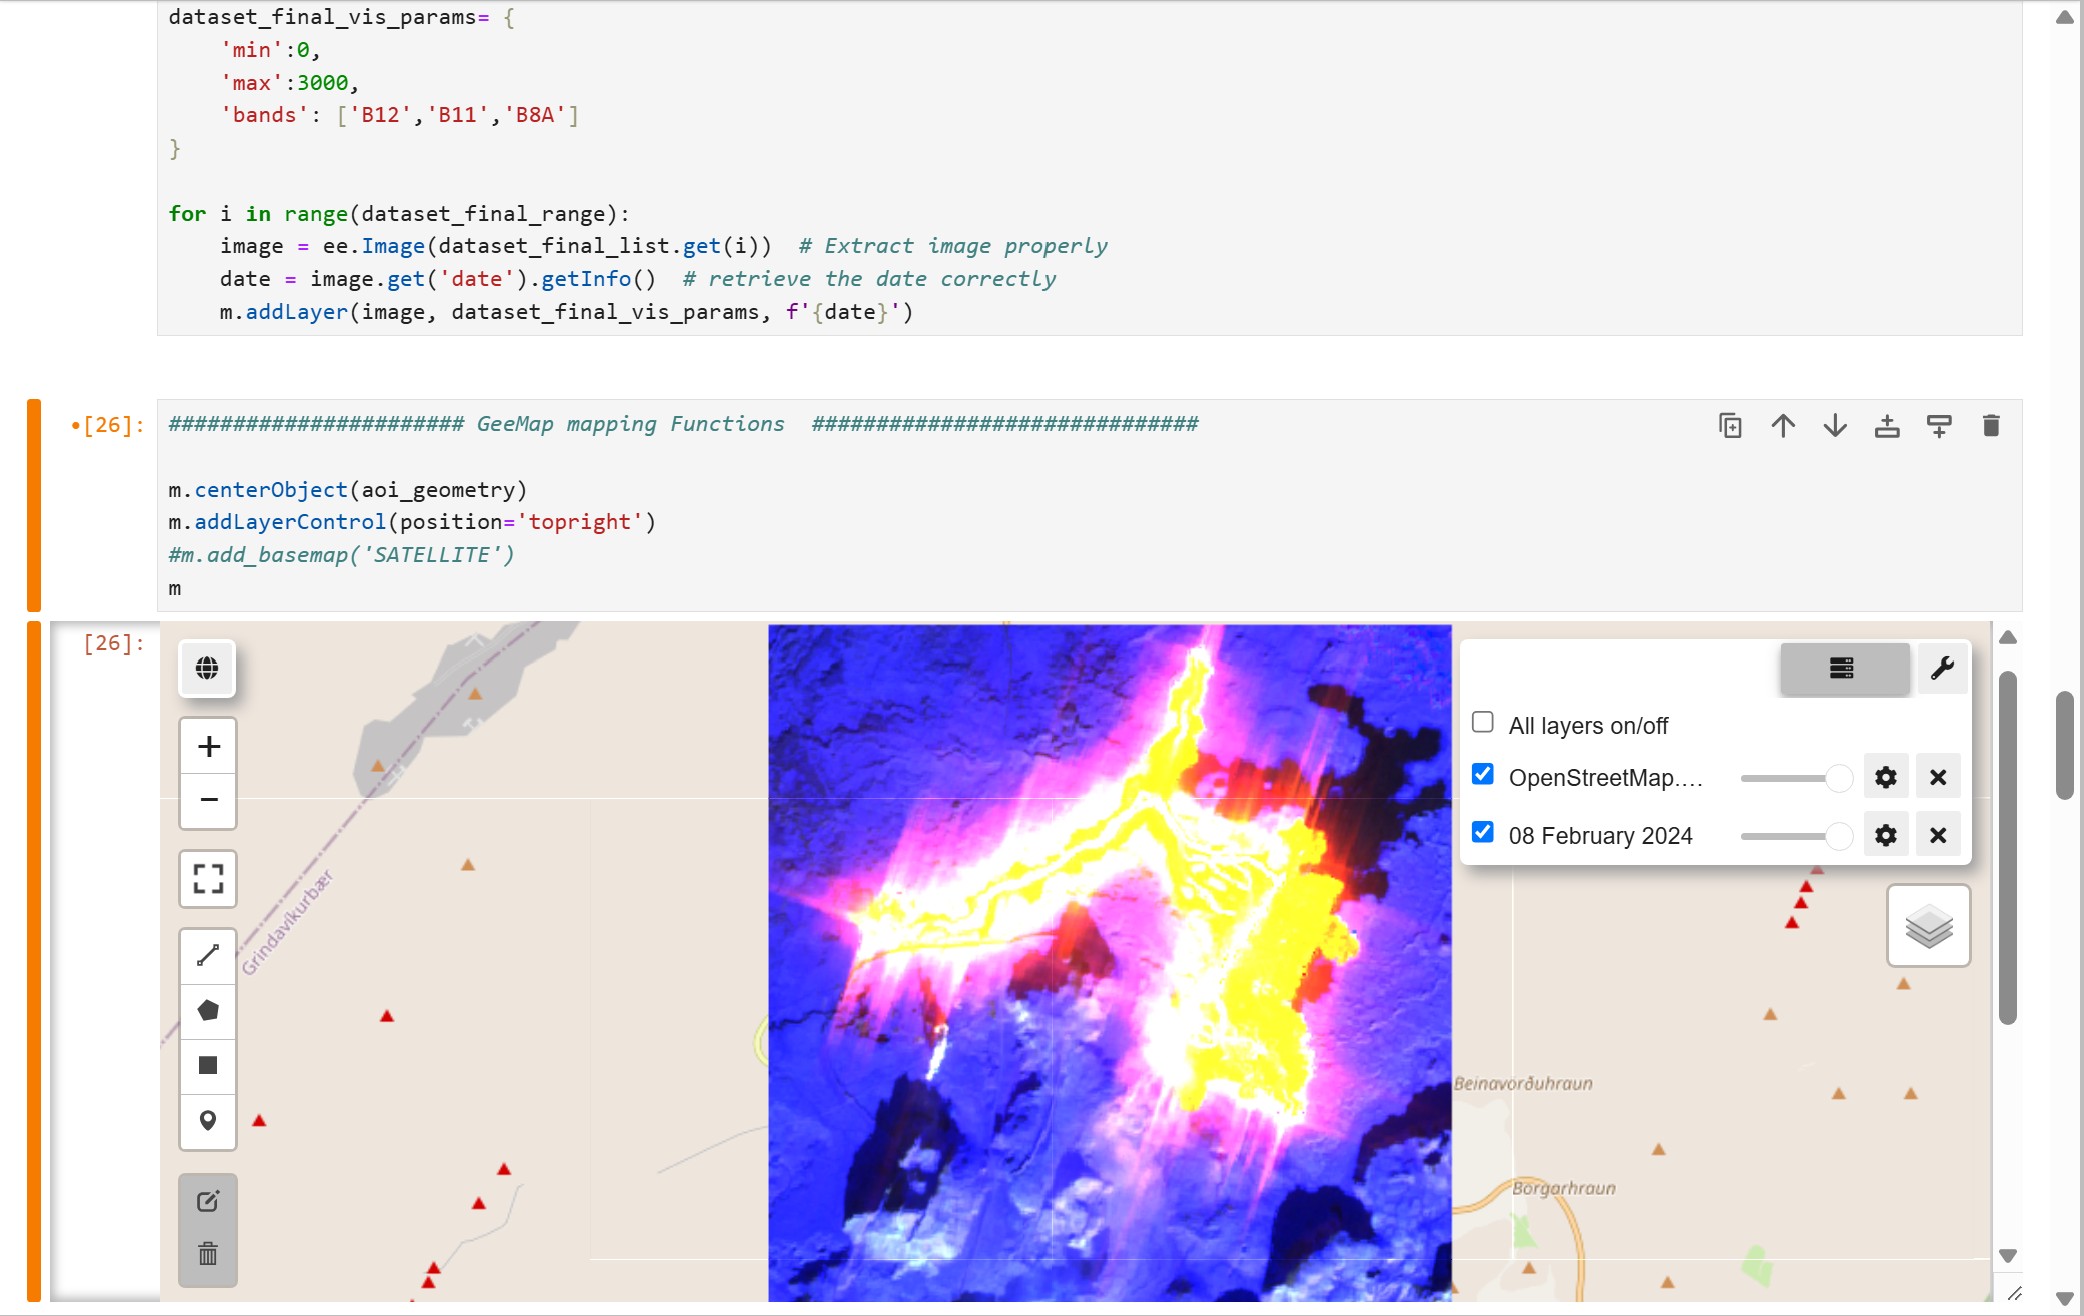Click the notebook page scrollbar thumb
2084x1316 pixels.
point(2065,745)
